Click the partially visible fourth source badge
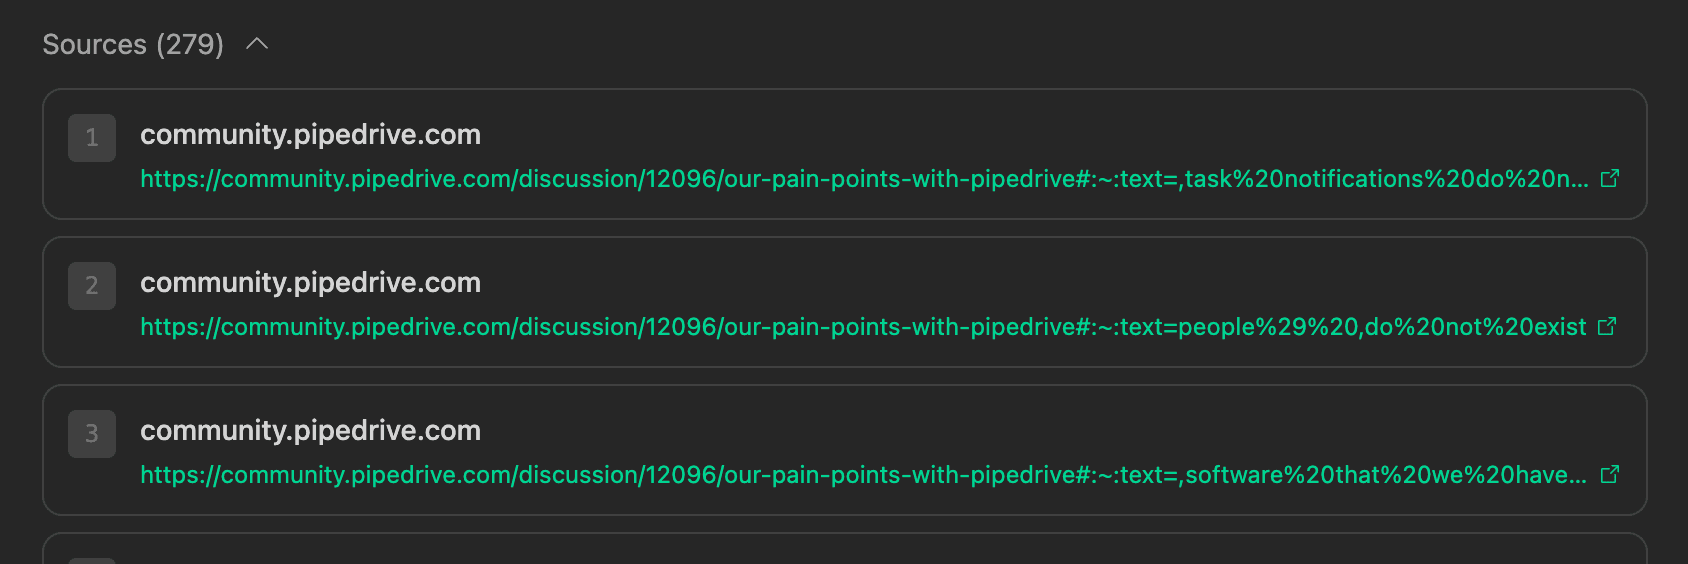 (x=92, y=561)
